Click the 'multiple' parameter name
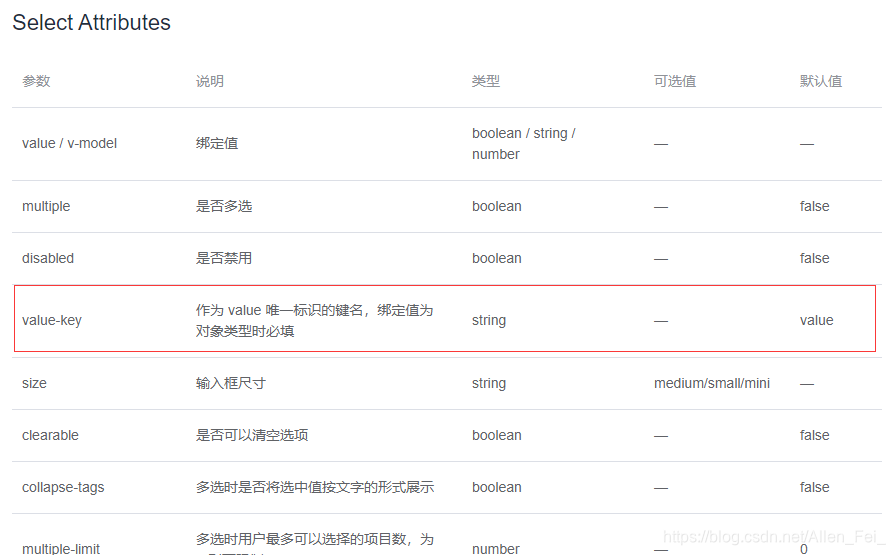 pos(46,206)
